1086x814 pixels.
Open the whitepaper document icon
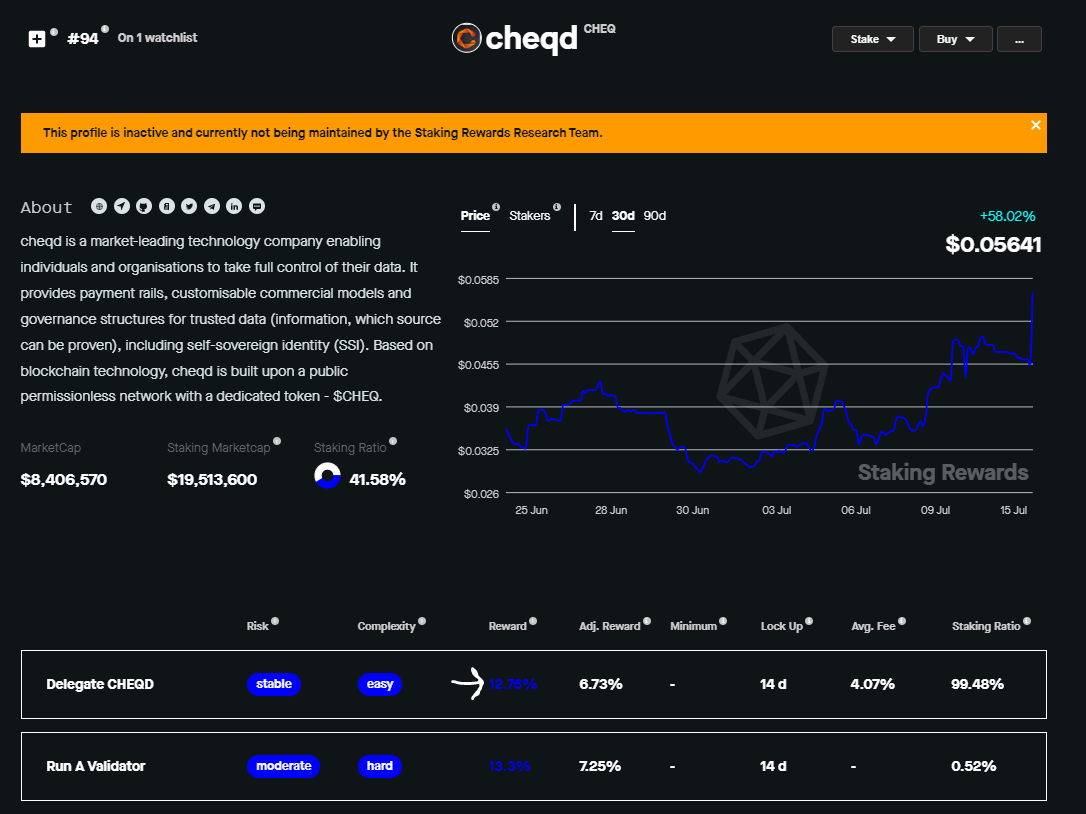[167, 206]
